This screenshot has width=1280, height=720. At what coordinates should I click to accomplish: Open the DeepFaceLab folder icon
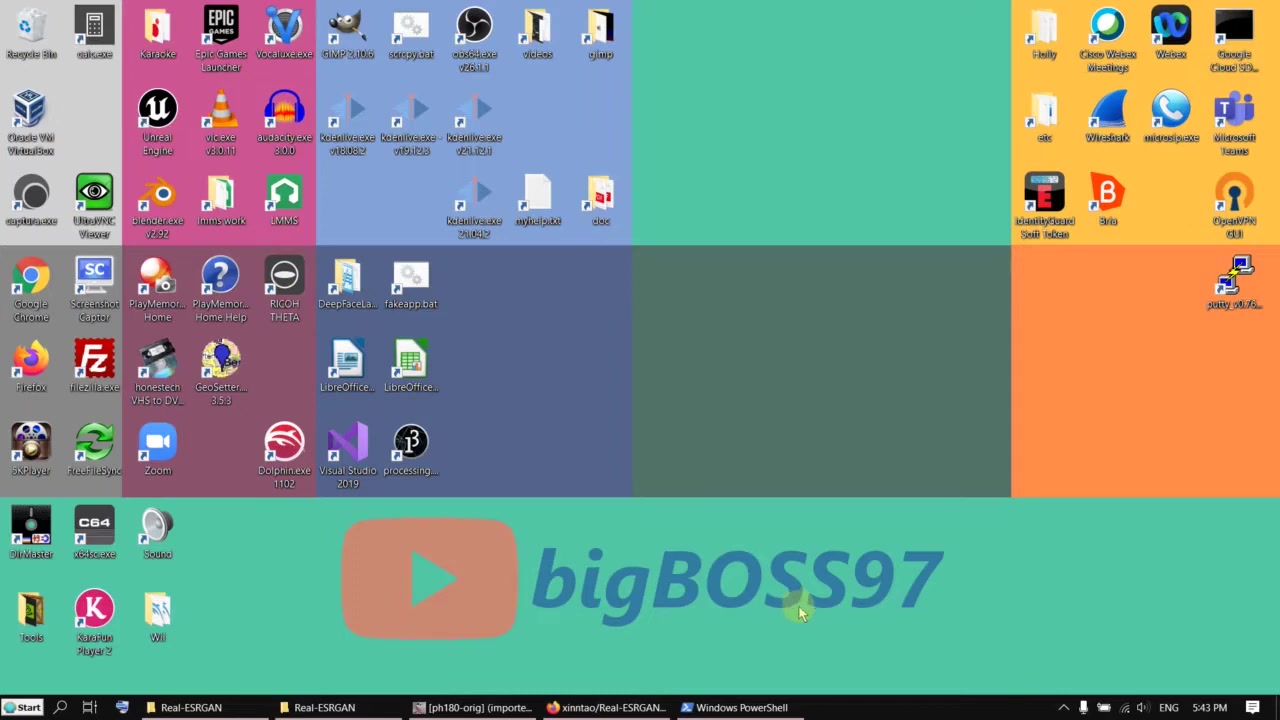coord(347,284)
